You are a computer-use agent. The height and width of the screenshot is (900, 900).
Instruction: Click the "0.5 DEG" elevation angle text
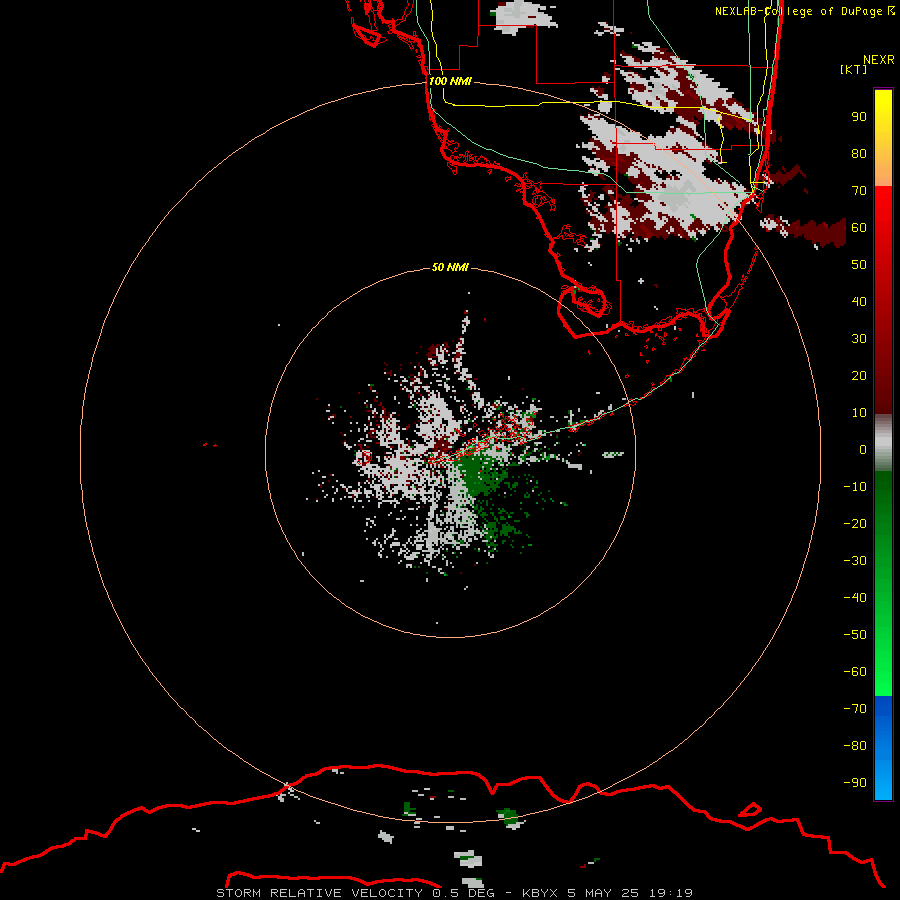464,893
